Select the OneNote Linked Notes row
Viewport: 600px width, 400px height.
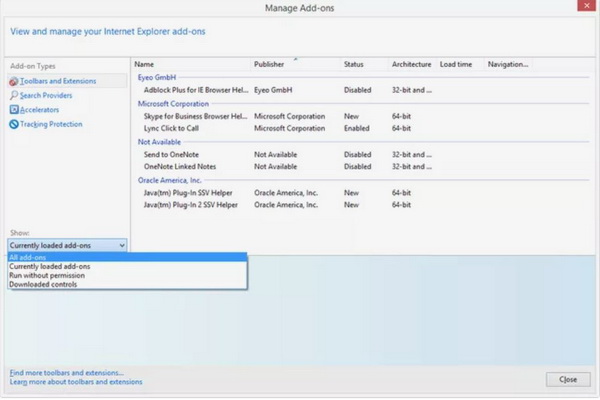[x=362, y=167]
